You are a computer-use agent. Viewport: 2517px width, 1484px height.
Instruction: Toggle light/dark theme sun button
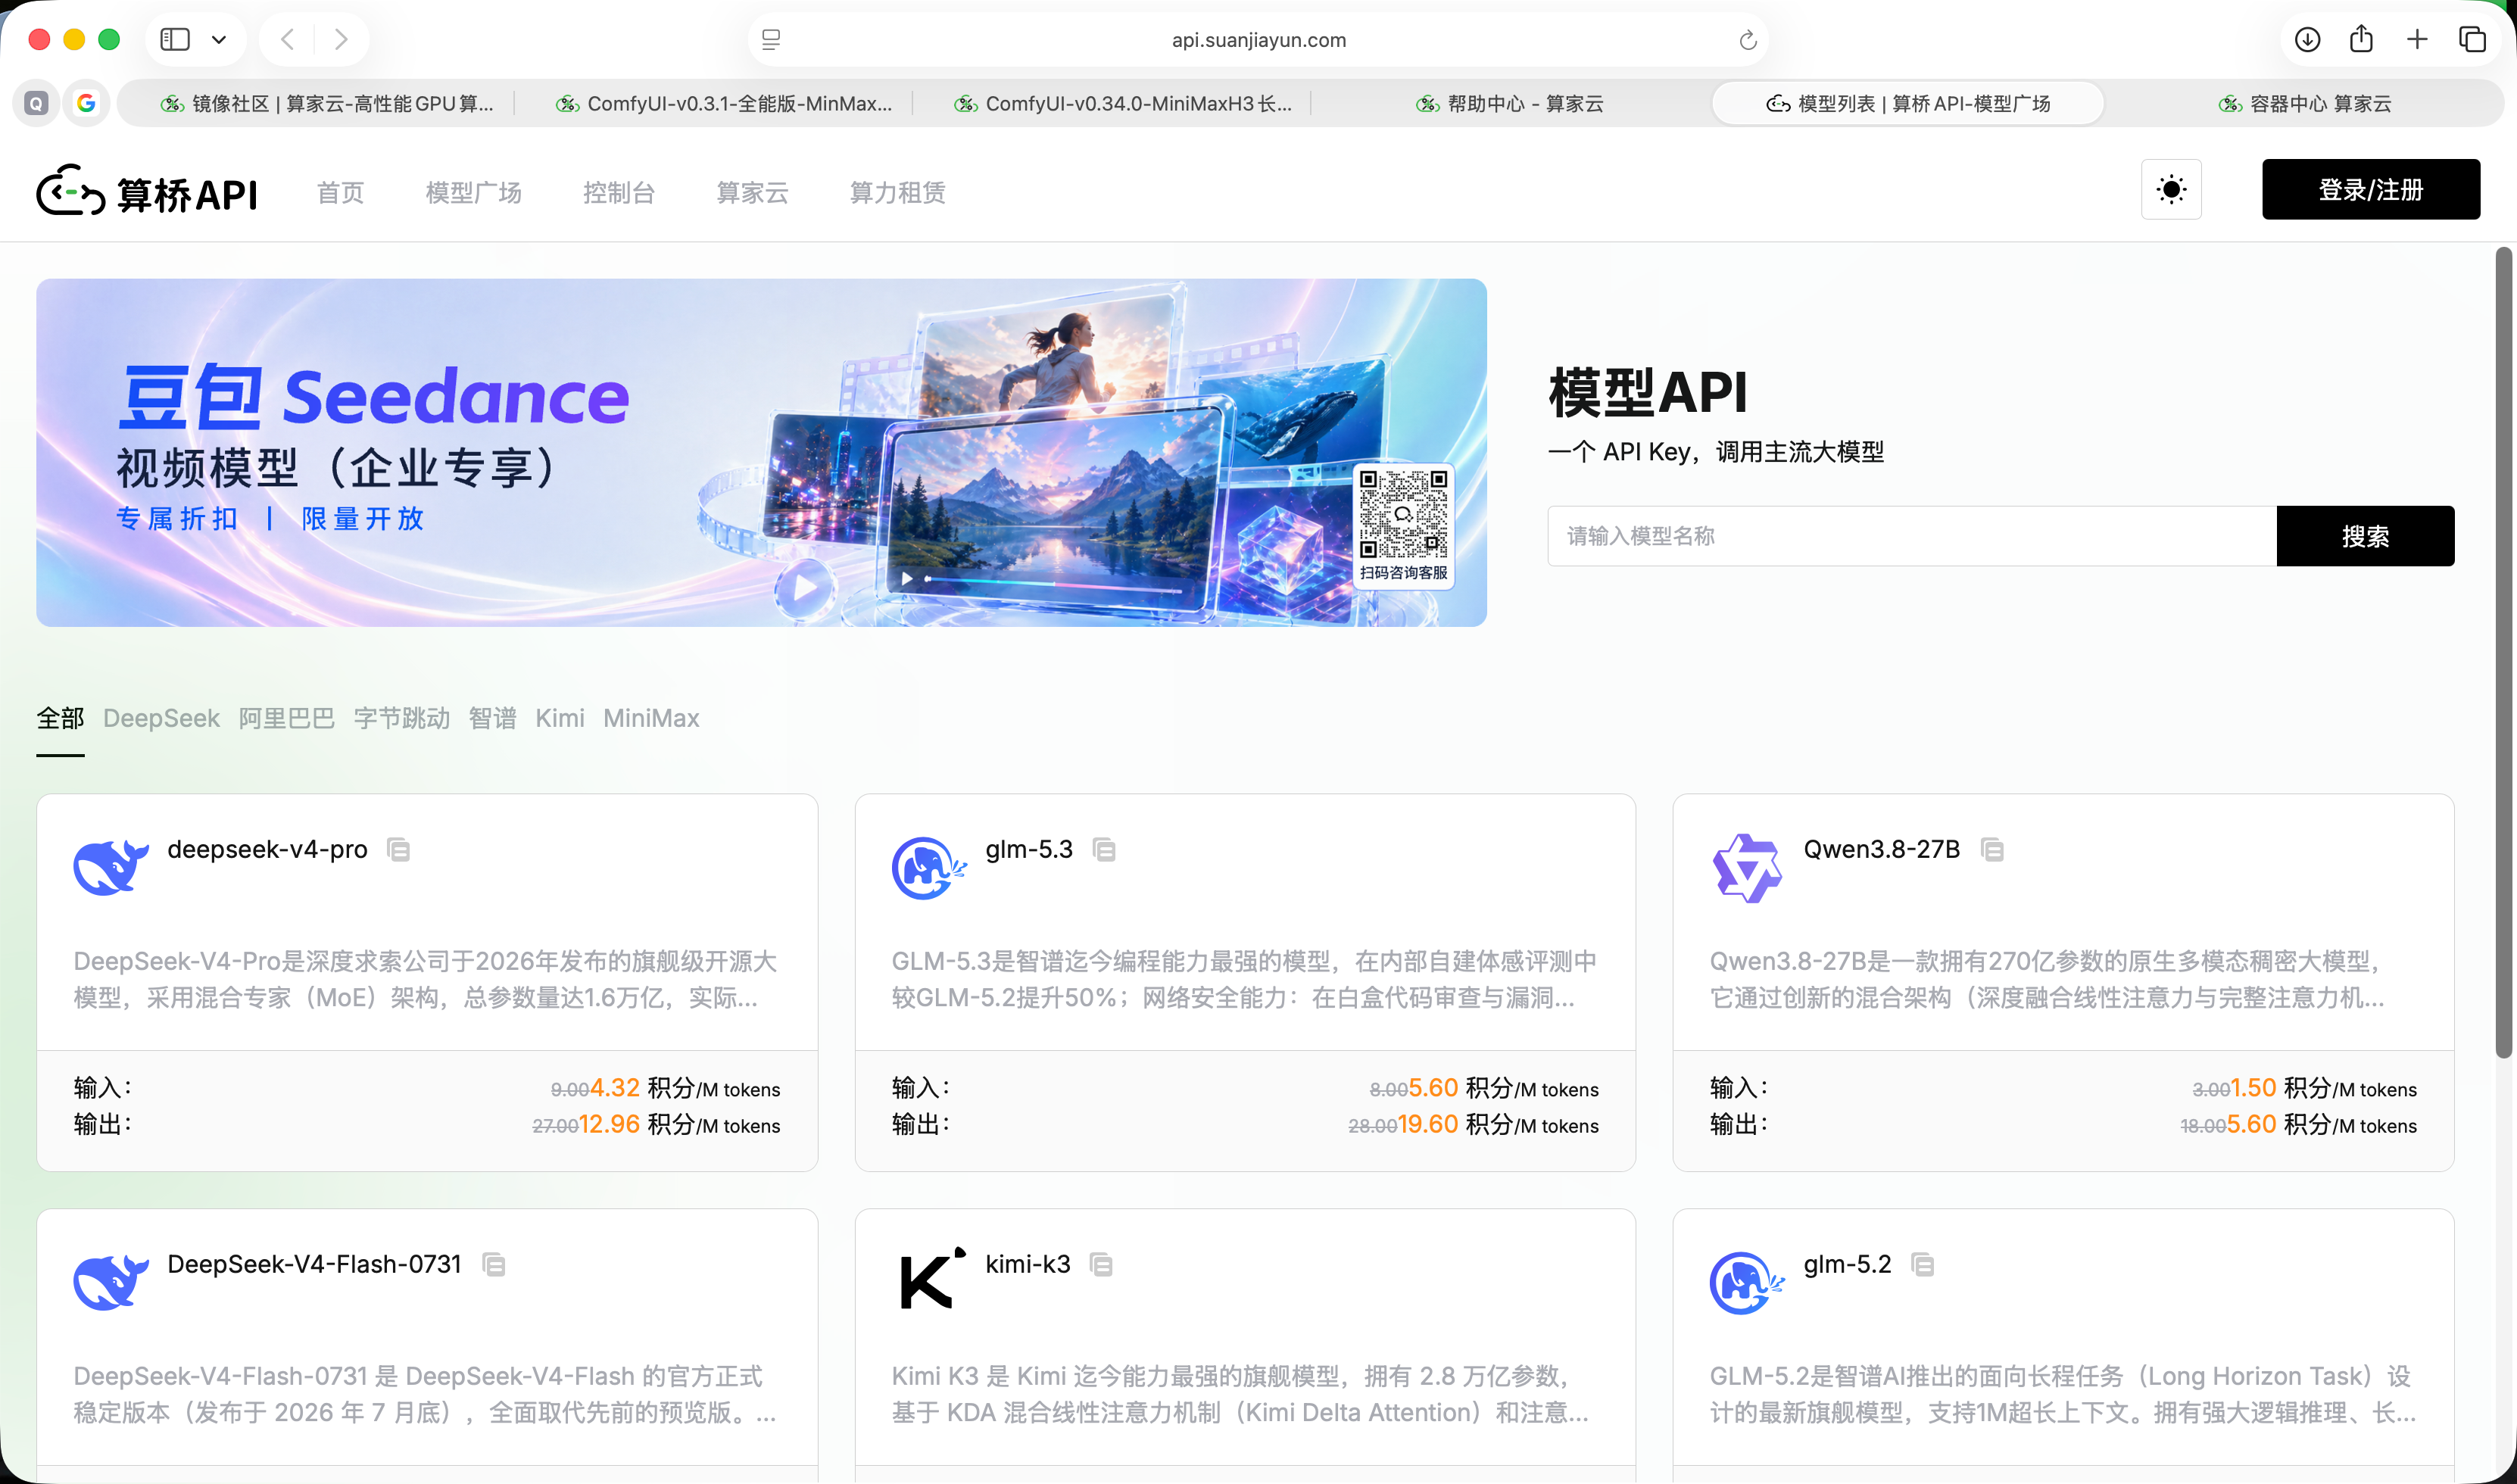click(x=2171, y=189)
